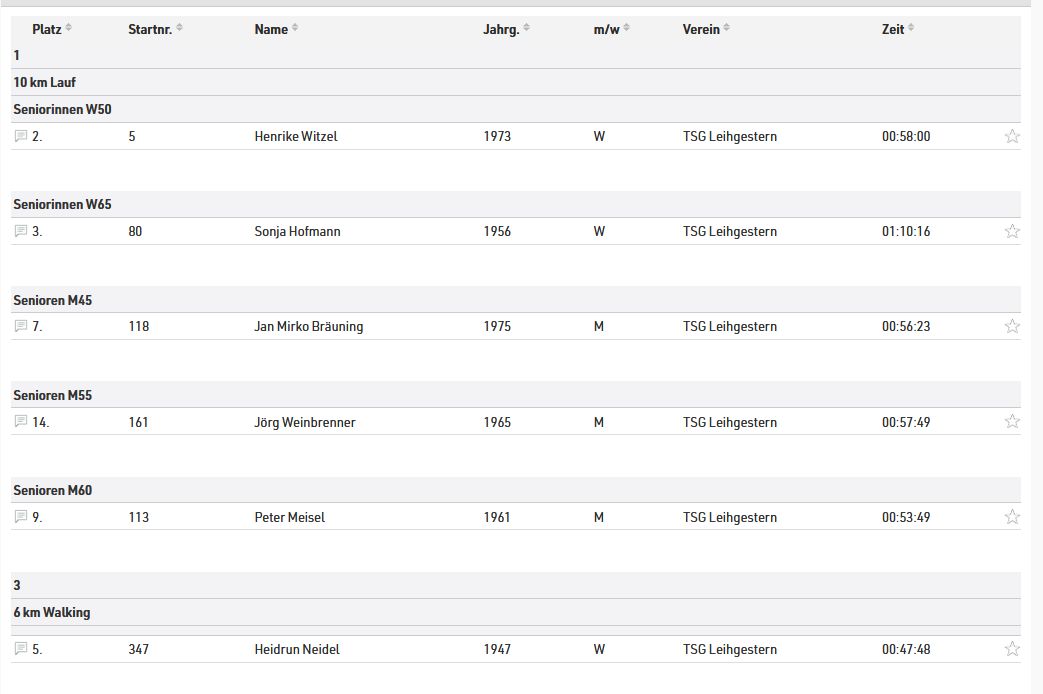The image size is (1043, 694).
Task: Favorite Henrike Witzel with star icon
Action: (1012, 136)
